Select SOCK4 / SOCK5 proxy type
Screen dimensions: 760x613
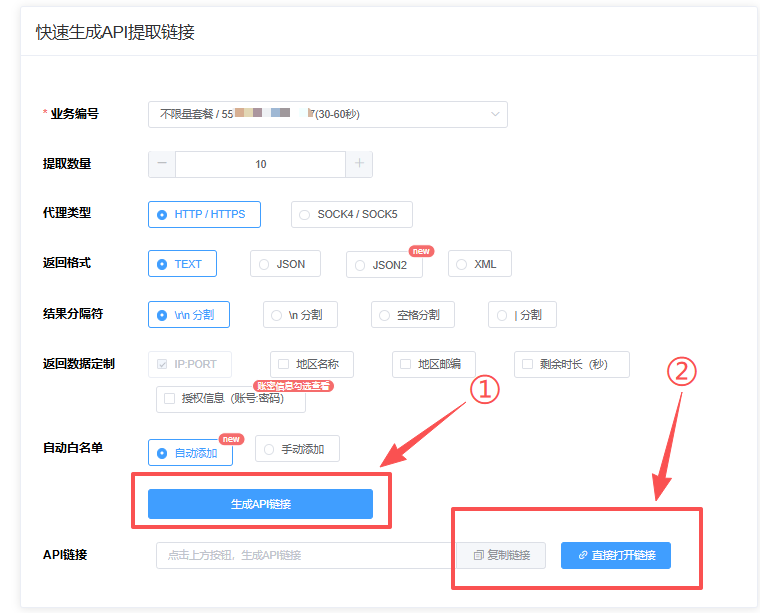click(351, 214)
